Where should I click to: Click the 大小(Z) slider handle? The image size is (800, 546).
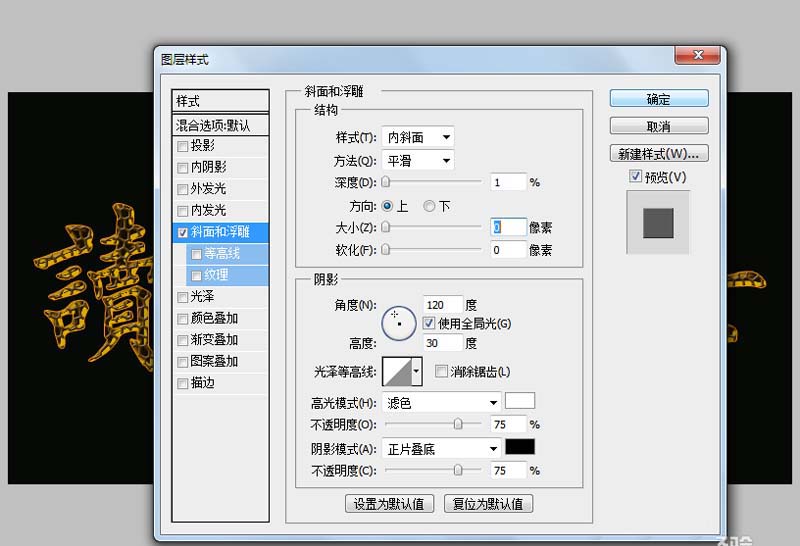[386, 227]
